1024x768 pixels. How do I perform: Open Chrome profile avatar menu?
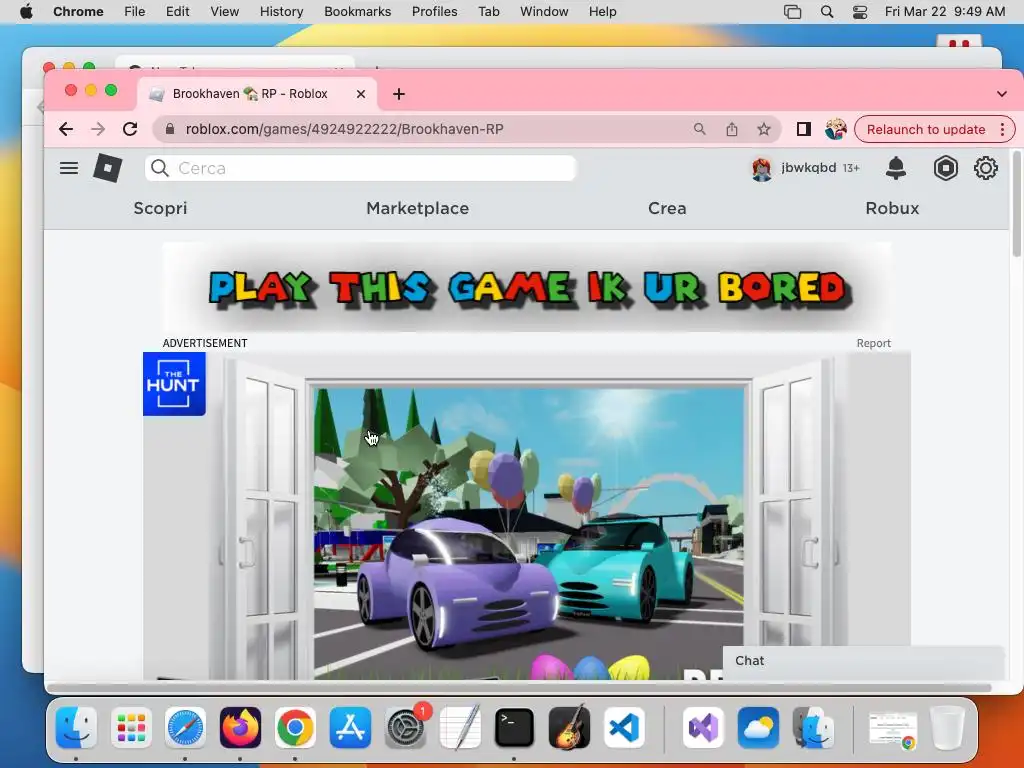(x=835, y=129)
